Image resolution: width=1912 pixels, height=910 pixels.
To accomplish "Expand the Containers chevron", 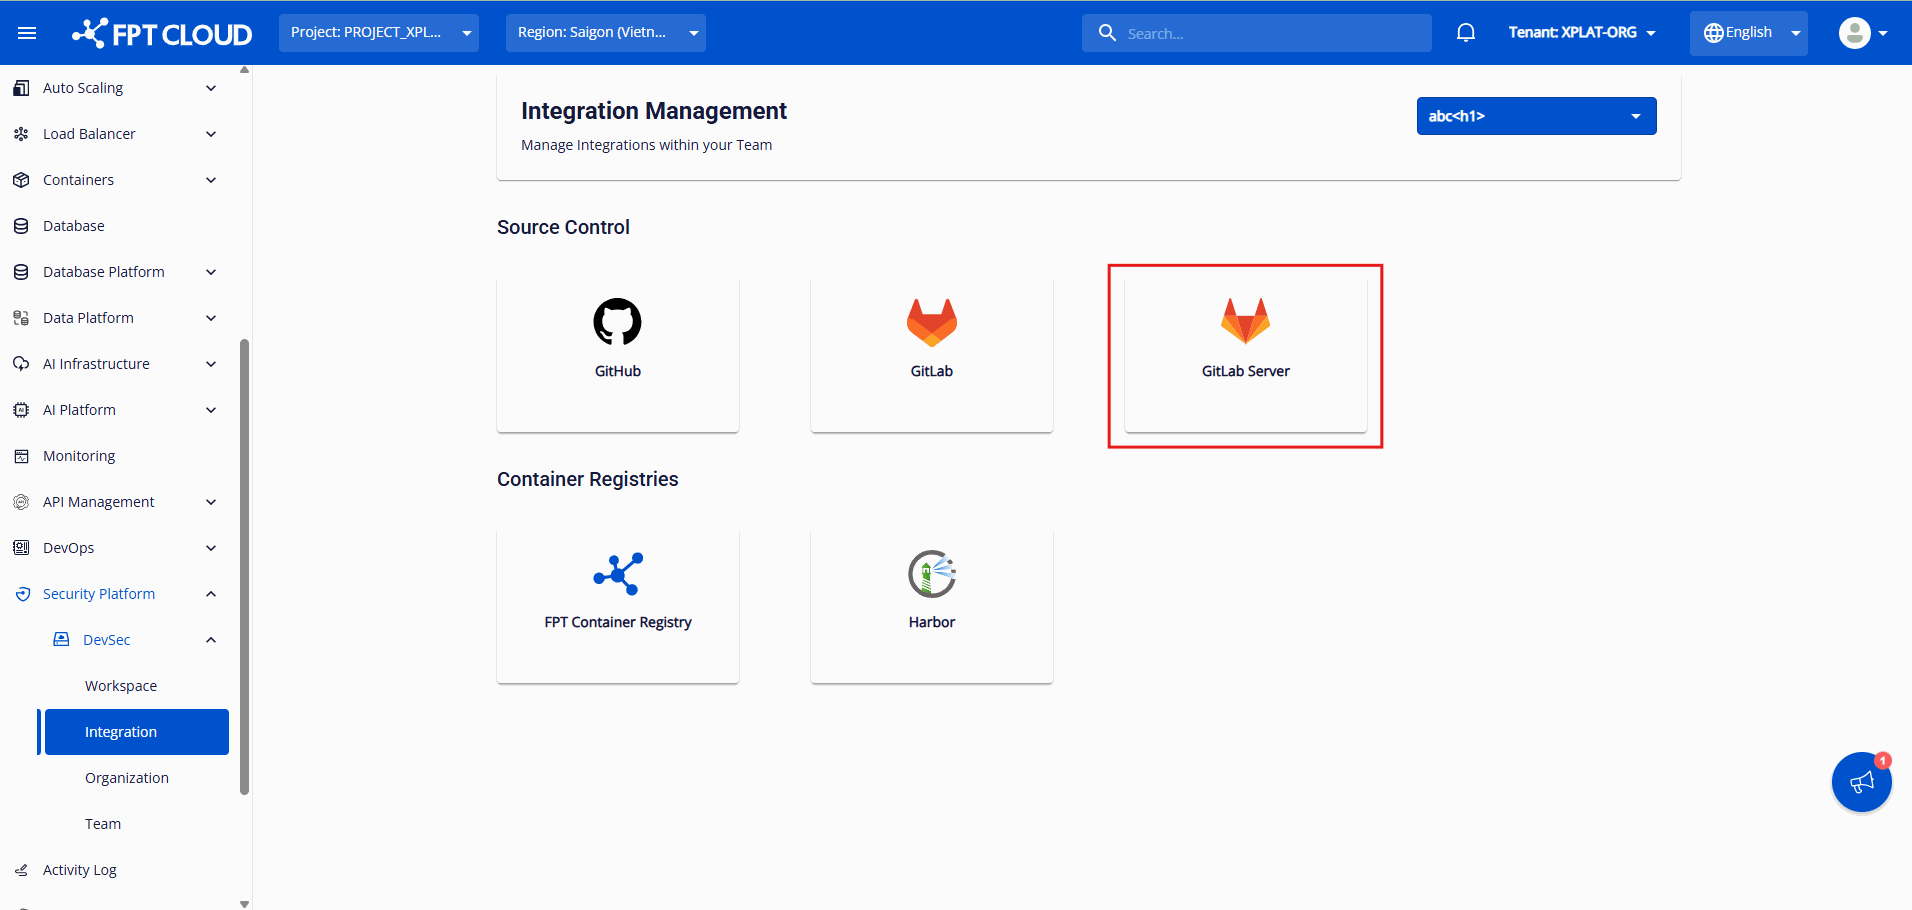I will [x=211, y=180].
